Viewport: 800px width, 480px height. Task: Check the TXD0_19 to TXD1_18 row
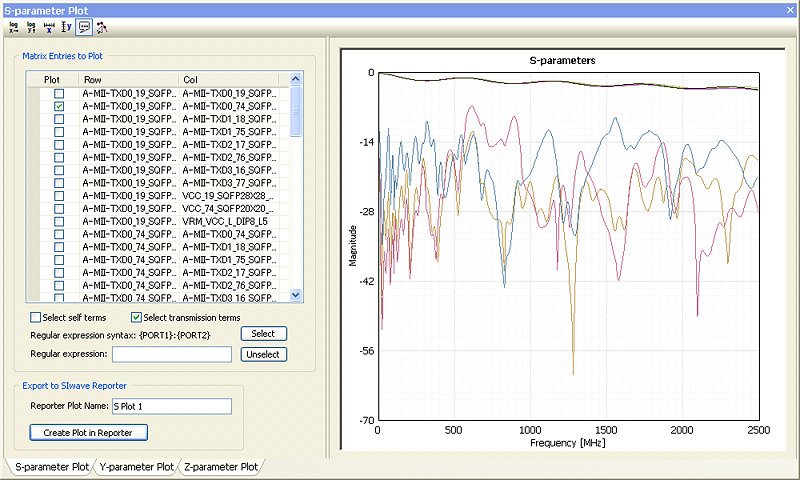tap(59, 119)
